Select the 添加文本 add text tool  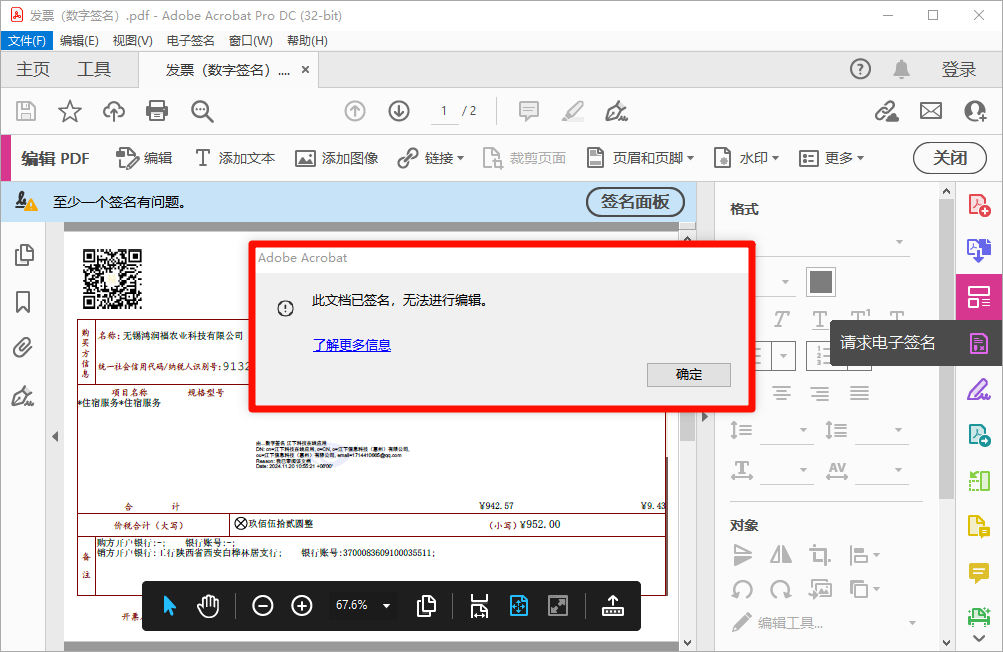coord(235,158)
